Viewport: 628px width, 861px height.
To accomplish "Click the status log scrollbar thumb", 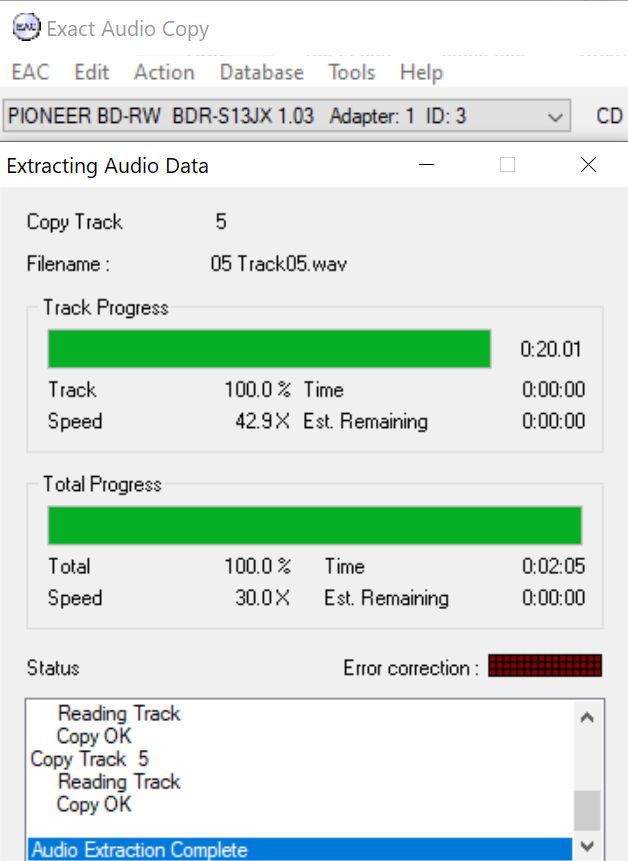I will (x=587, y=810).
